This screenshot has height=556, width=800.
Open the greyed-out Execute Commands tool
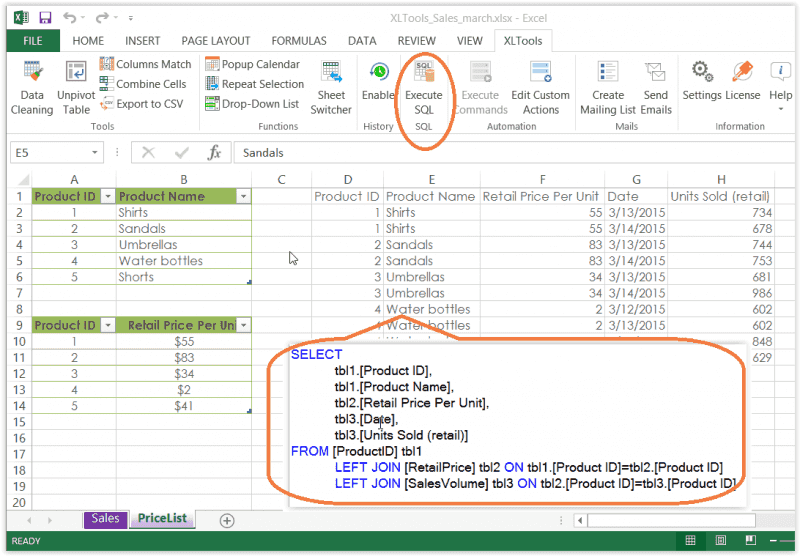pos(480,88)
